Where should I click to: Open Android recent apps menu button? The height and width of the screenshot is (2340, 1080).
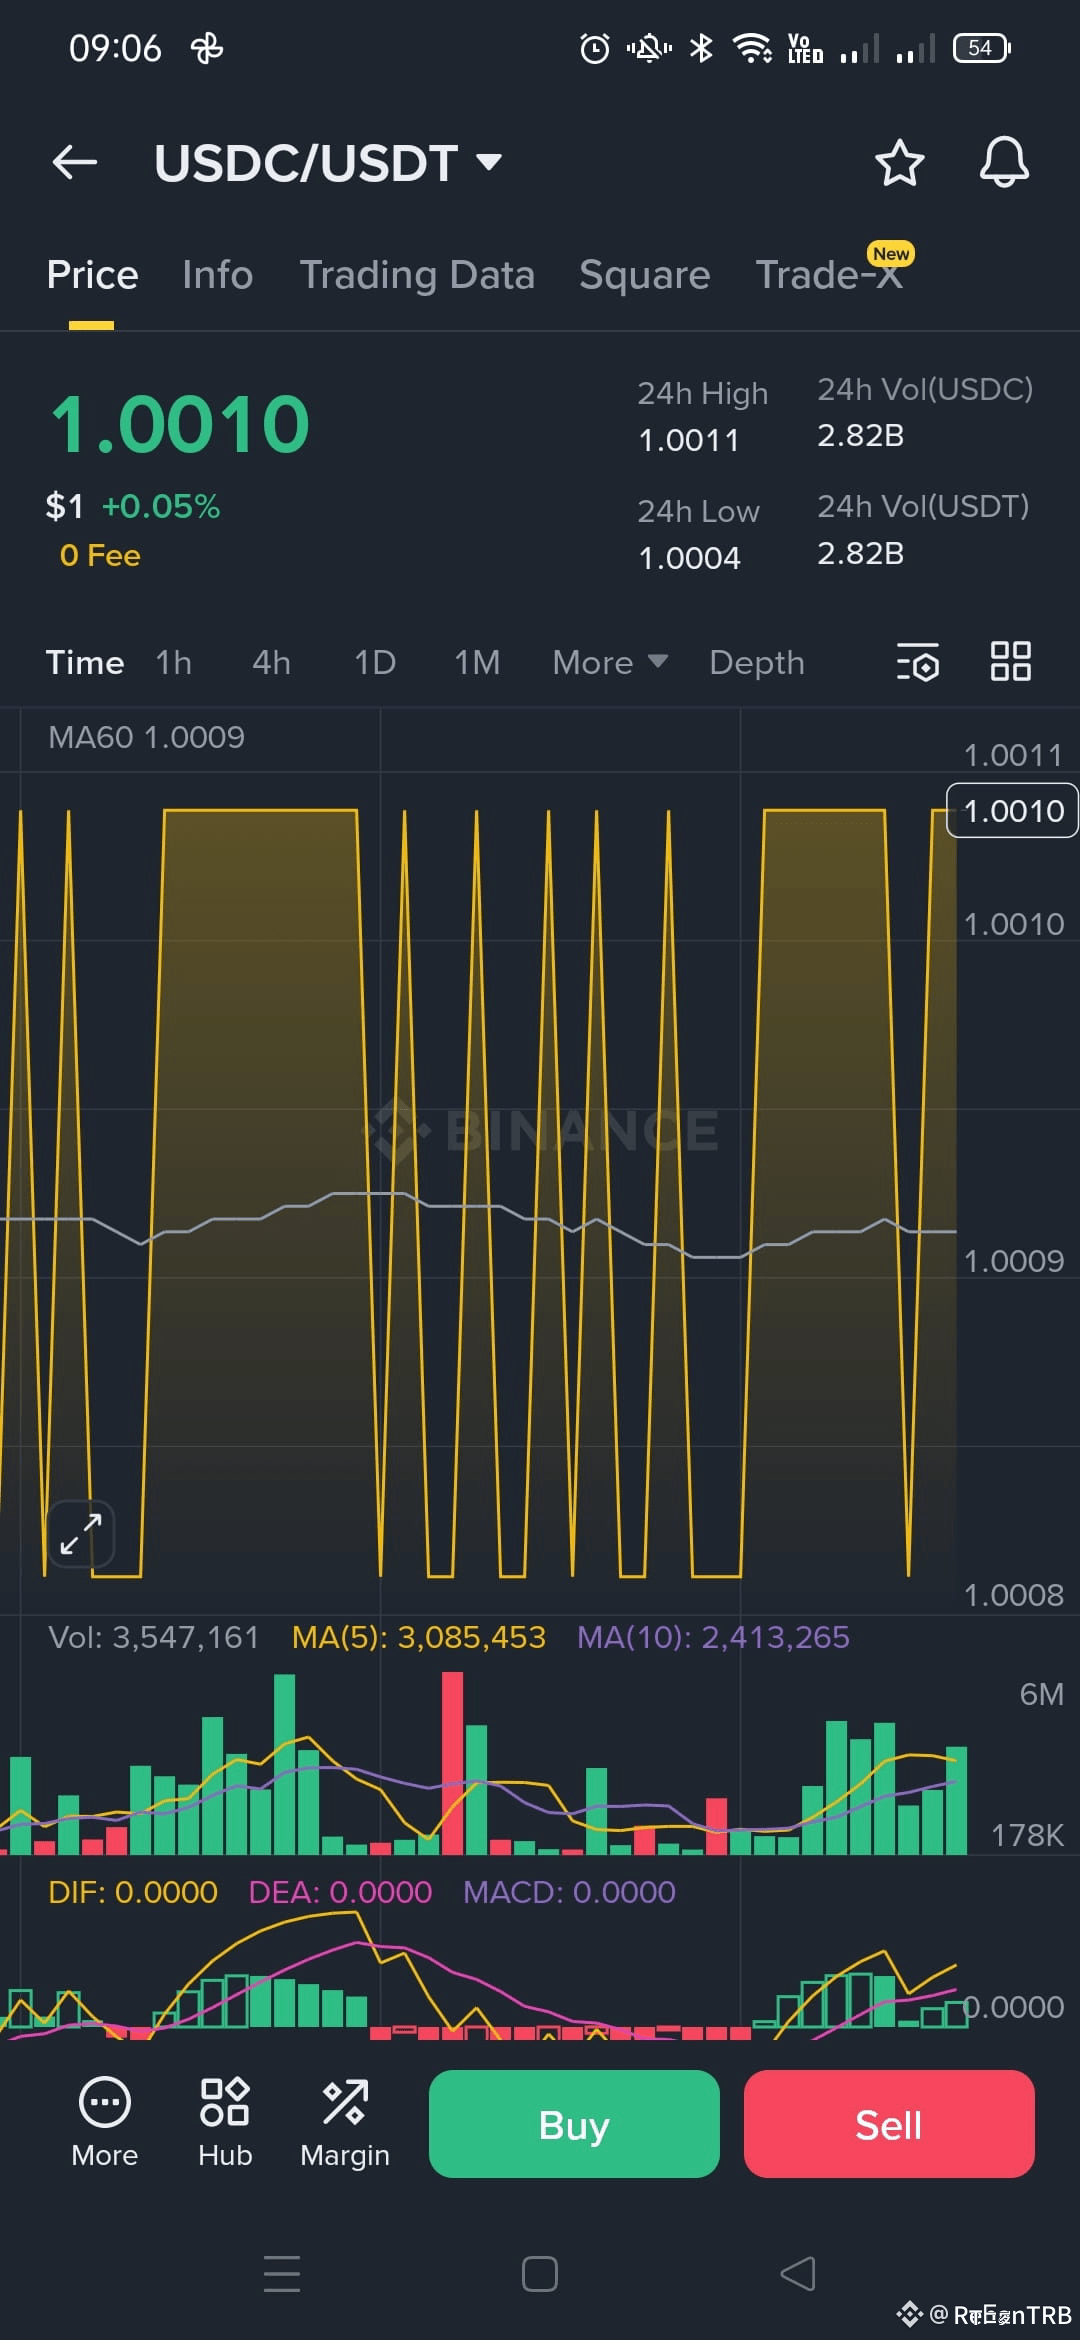tap(282, 2274)
